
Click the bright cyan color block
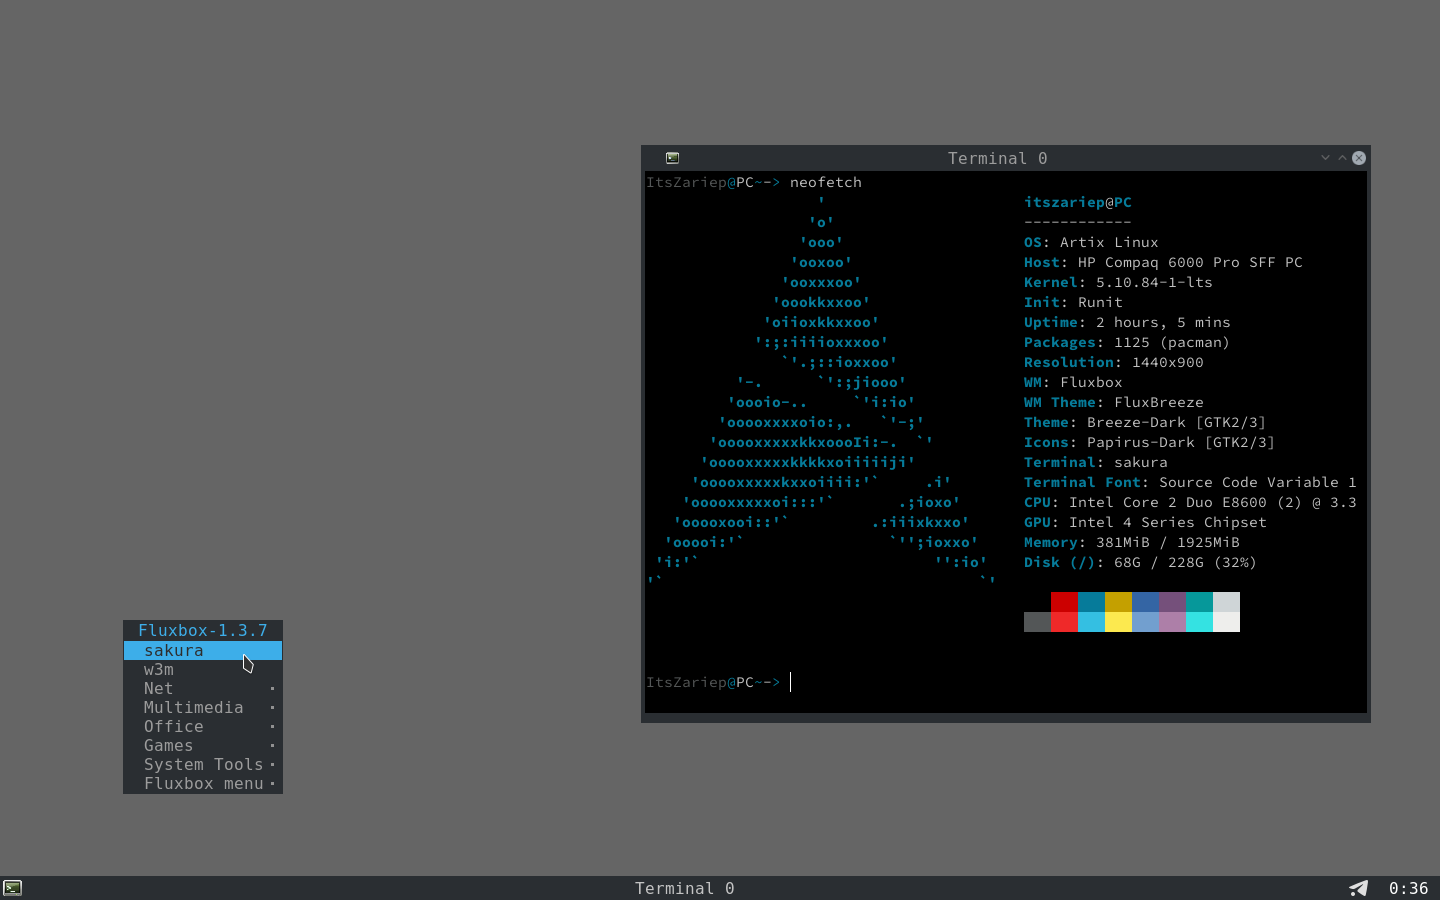click(1199, 622)
